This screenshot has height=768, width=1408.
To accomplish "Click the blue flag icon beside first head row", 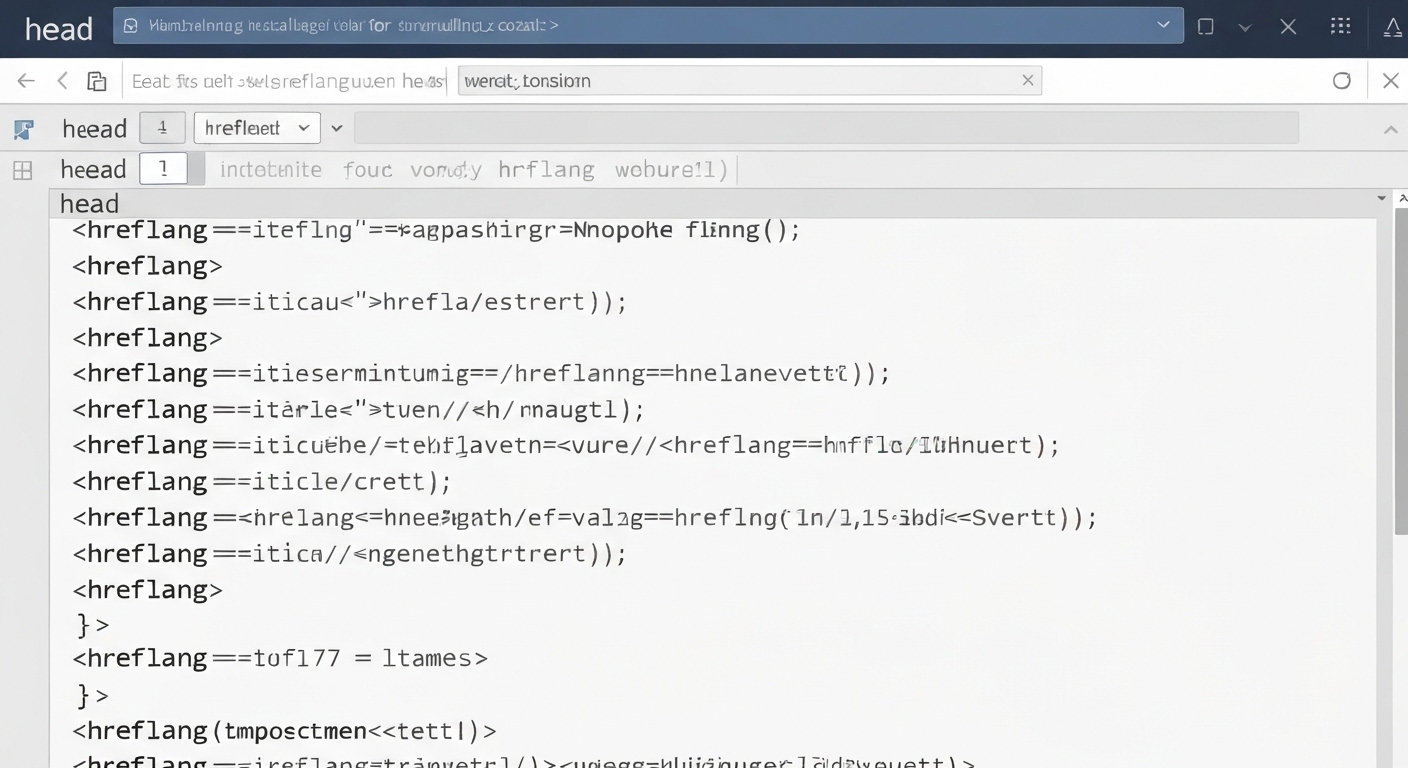I will (24, 129).
